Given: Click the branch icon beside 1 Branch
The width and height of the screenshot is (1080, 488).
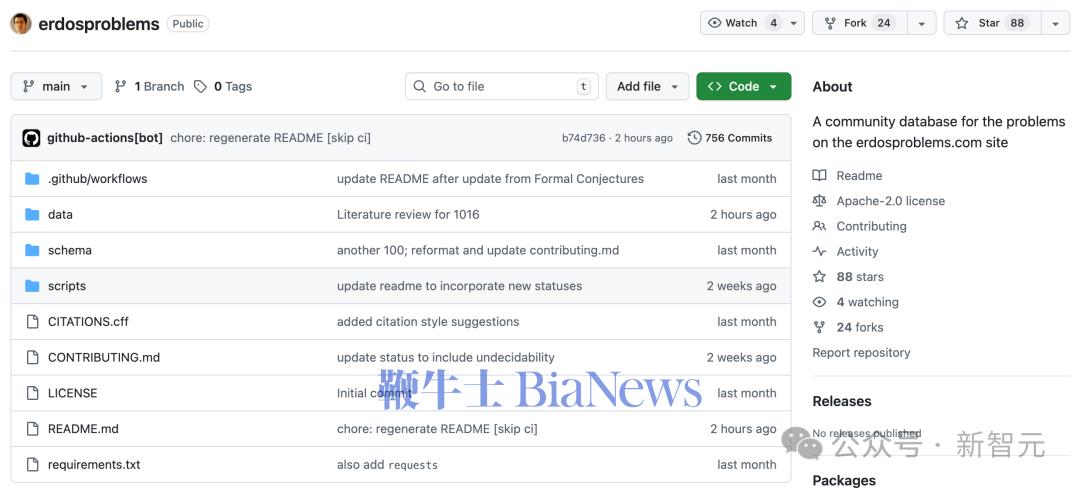Looking at the screenshot, I should [x=121, y=87].
